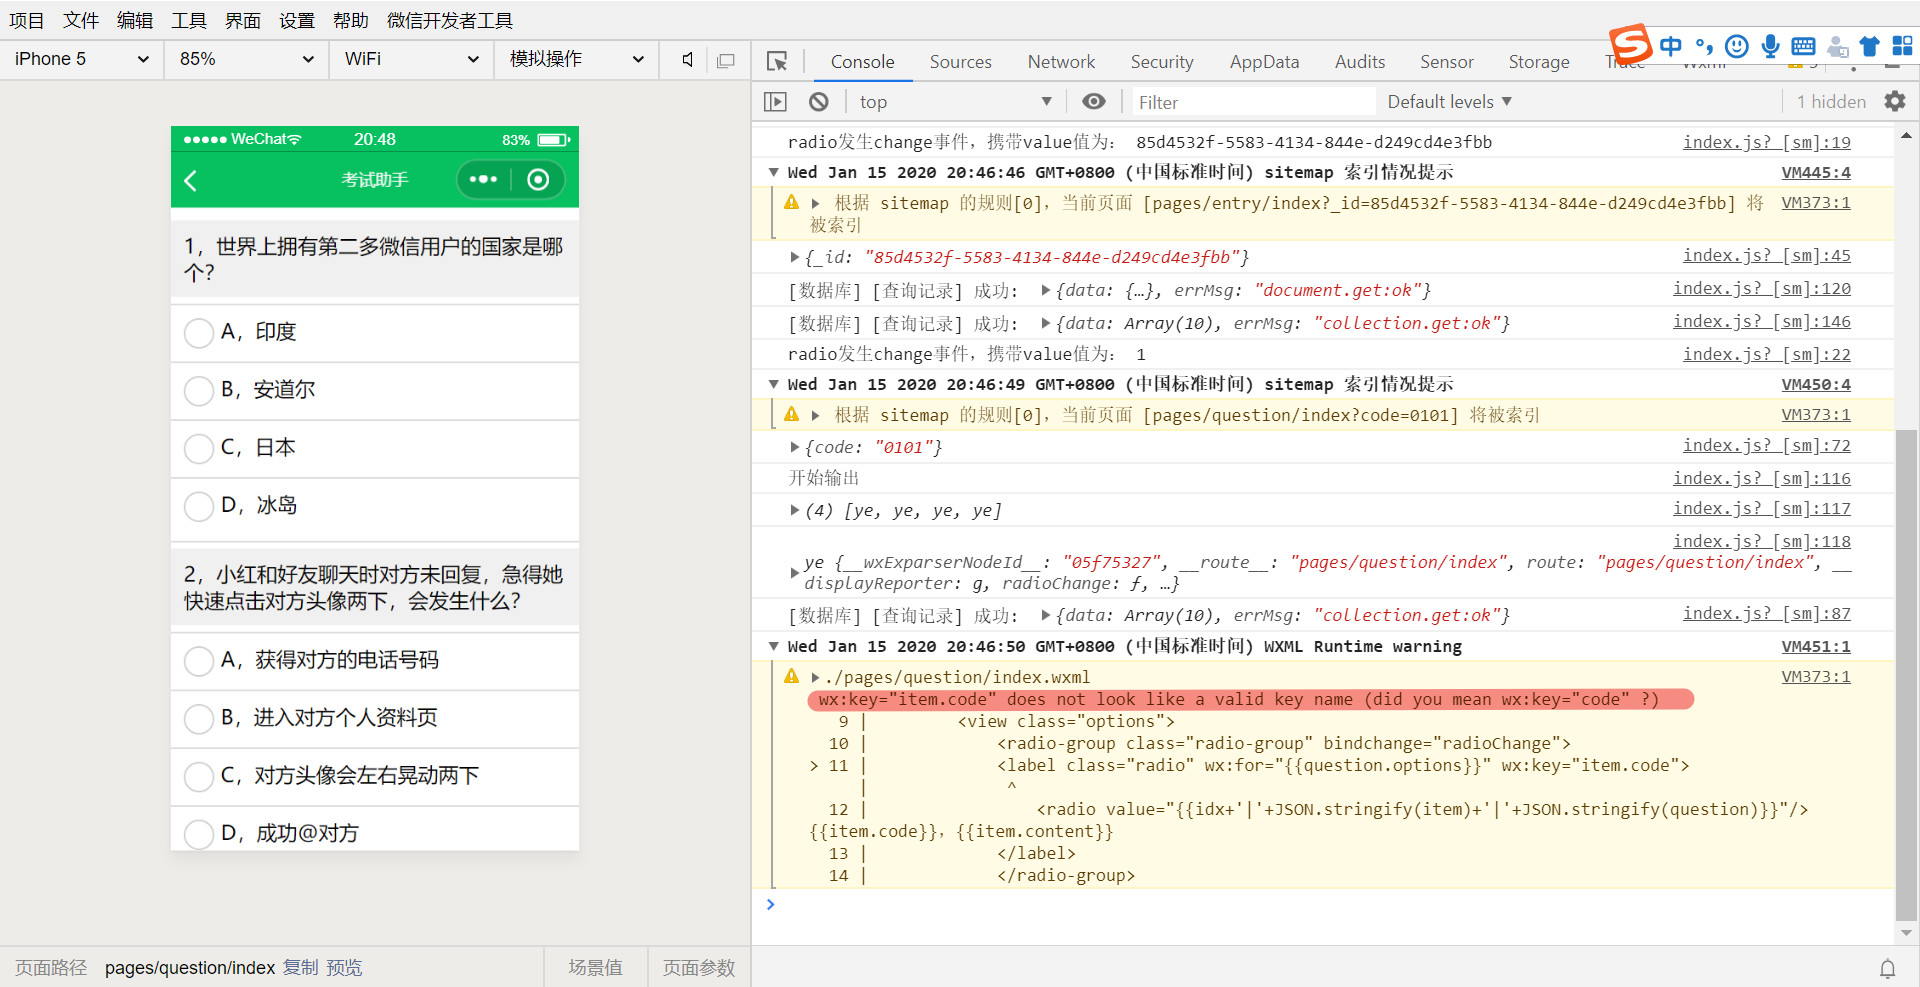Screen dimensions: 1920x987
Task: Open 文件 menu
Action: [x=81, y=20]
